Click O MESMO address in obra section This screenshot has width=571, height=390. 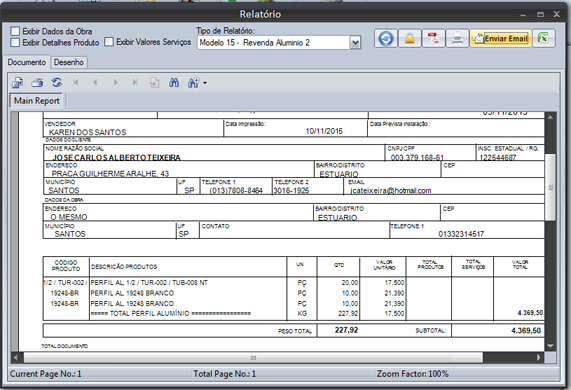(x=69, y=217)
